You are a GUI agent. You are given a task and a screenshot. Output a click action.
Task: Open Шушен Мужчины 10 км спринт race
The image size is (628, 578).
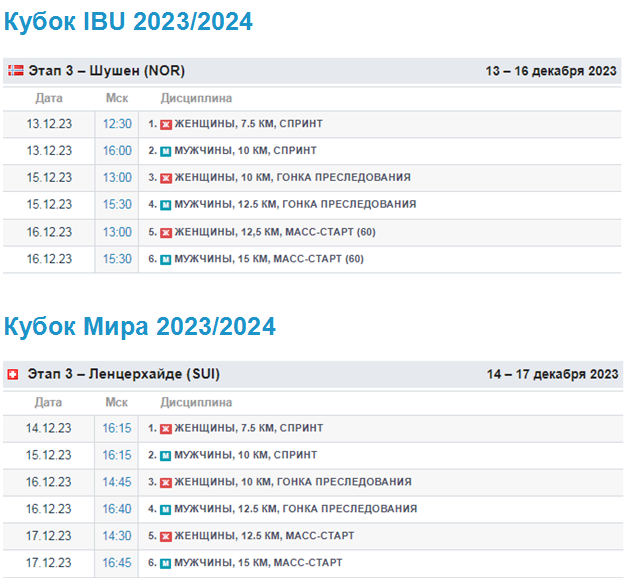click(x=246, y=151)
